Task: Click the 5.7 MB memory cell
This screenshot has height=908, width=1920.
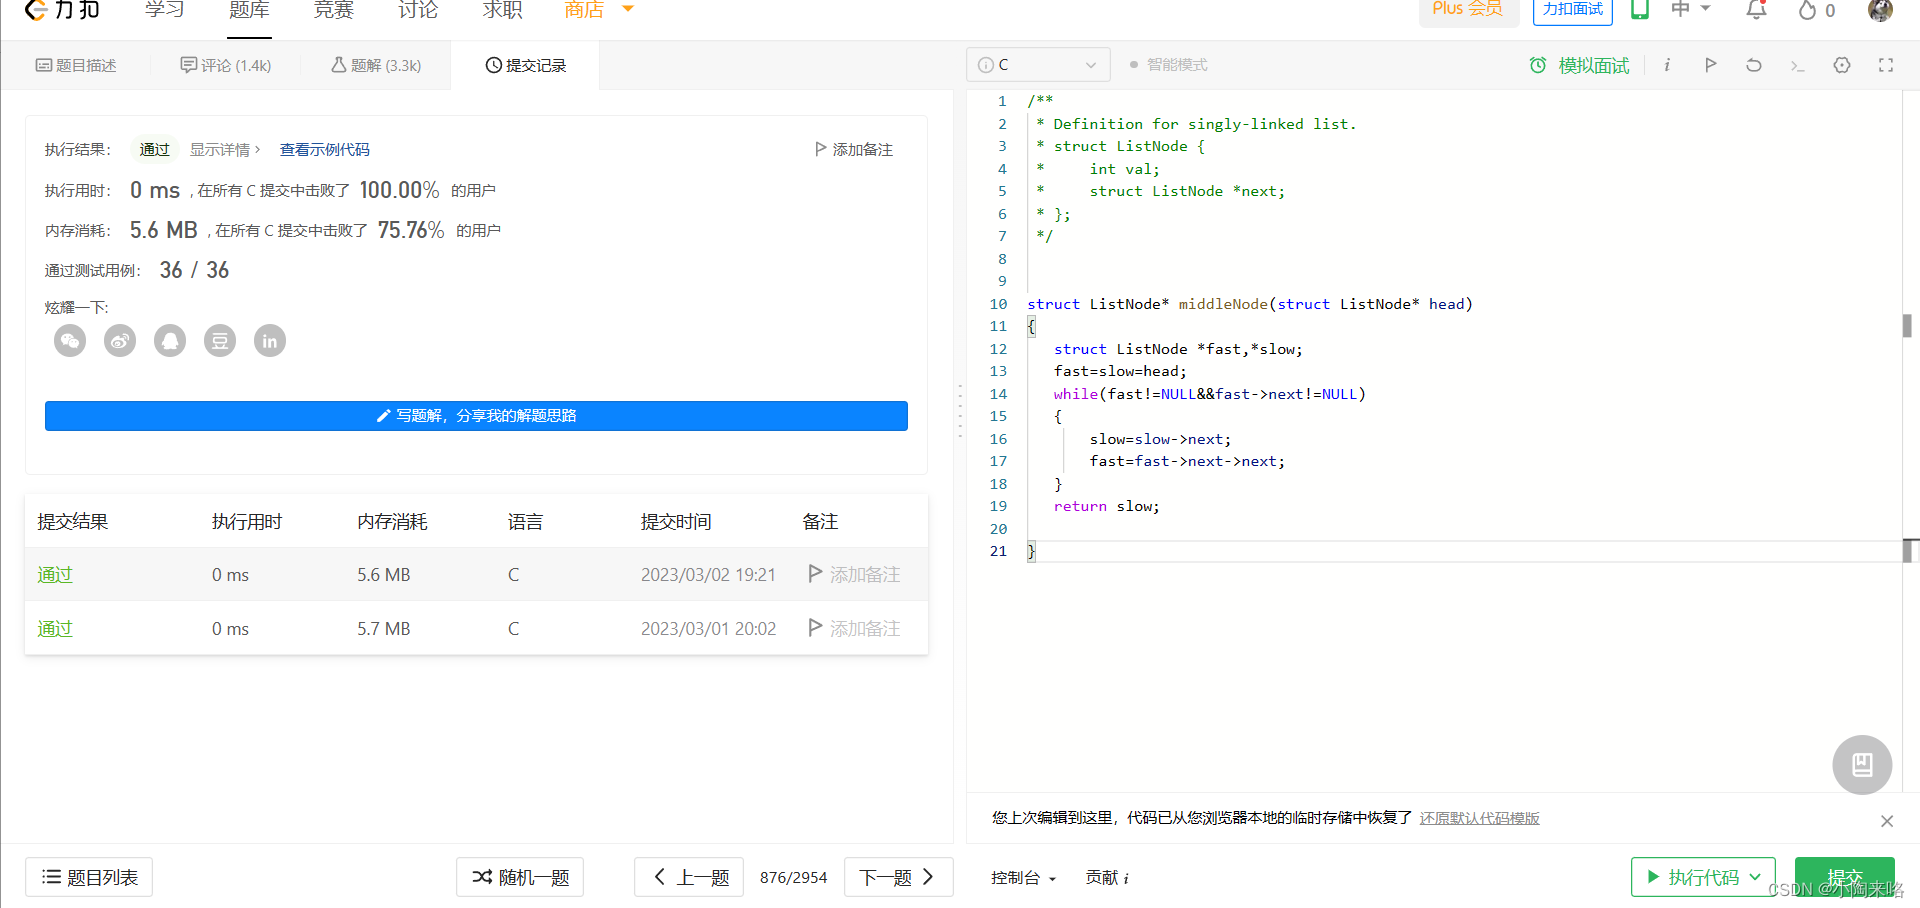Action: (x=384, y=629)
